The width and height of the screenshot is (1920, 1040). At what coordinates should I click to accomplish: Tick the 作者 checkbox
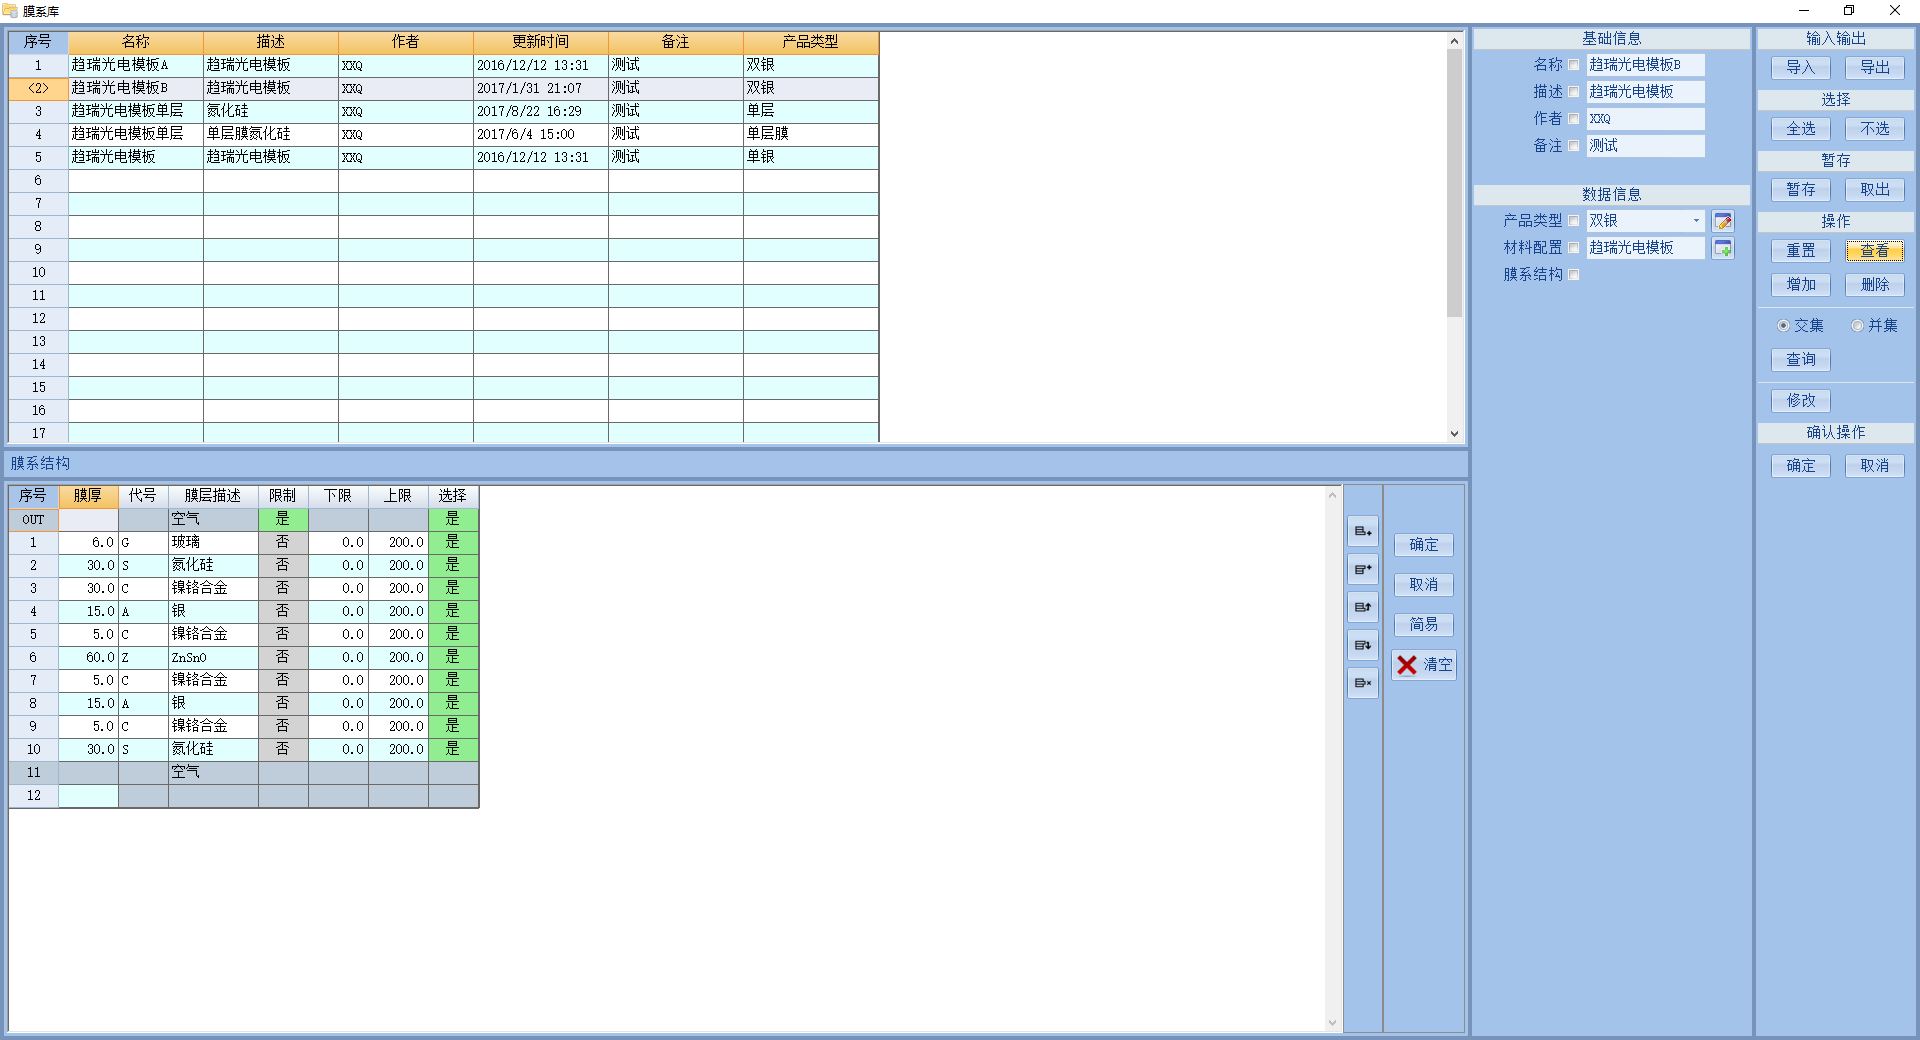tap(1574, 119)
